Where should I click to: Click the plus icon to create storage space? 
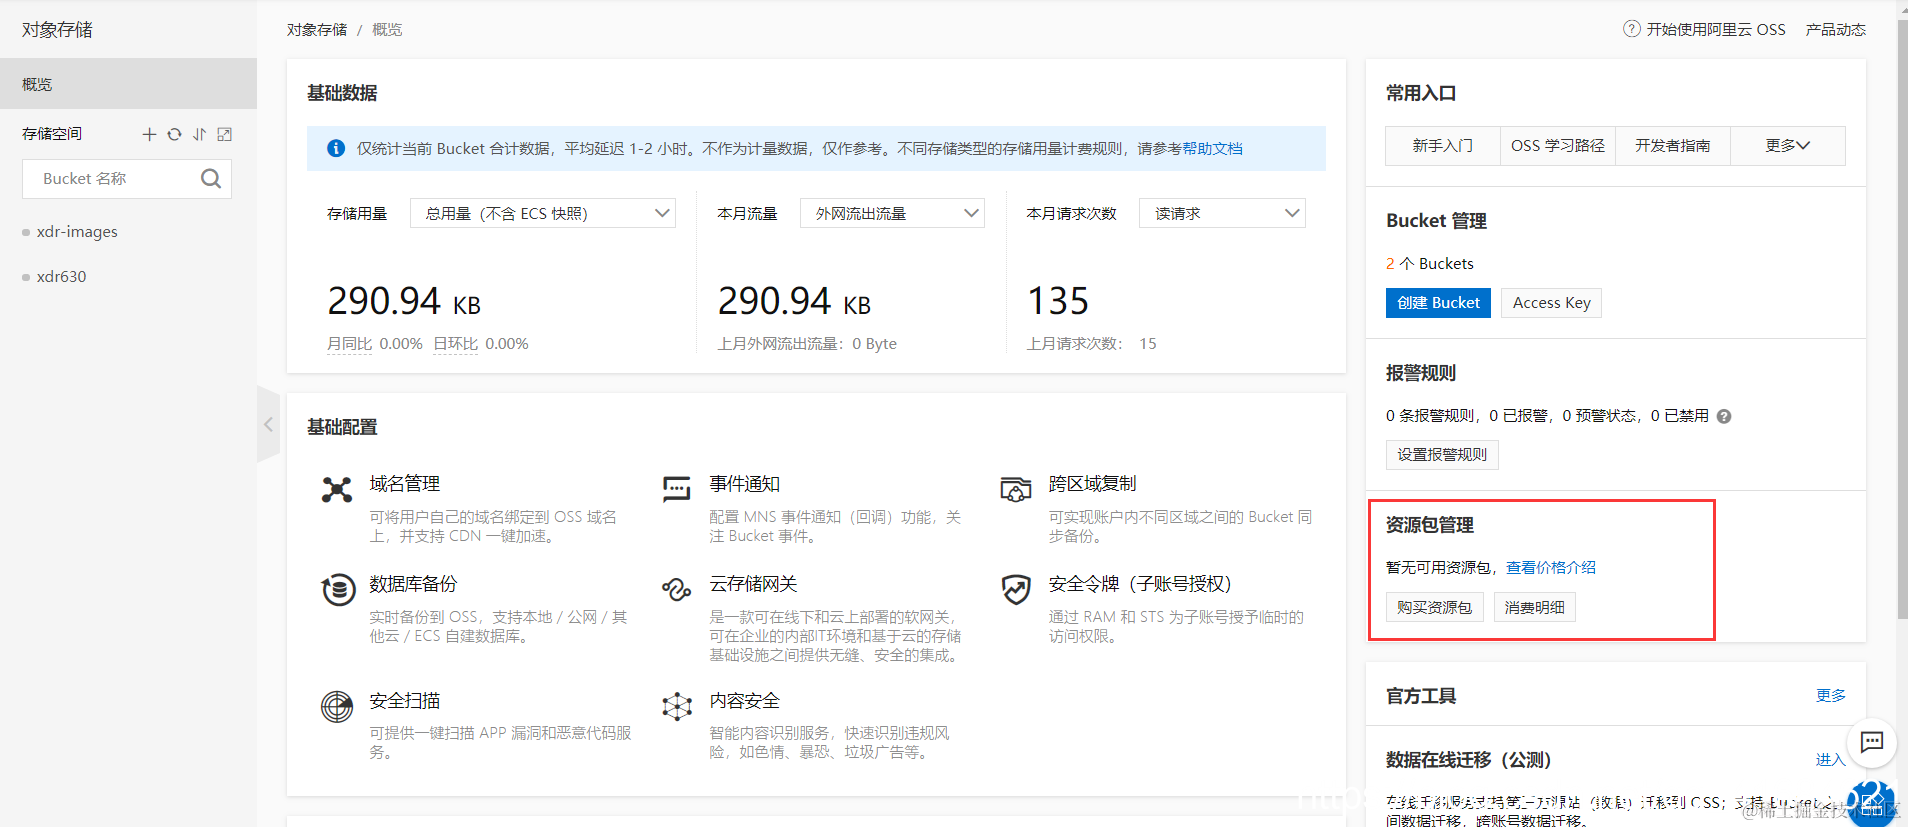[149, 134]
